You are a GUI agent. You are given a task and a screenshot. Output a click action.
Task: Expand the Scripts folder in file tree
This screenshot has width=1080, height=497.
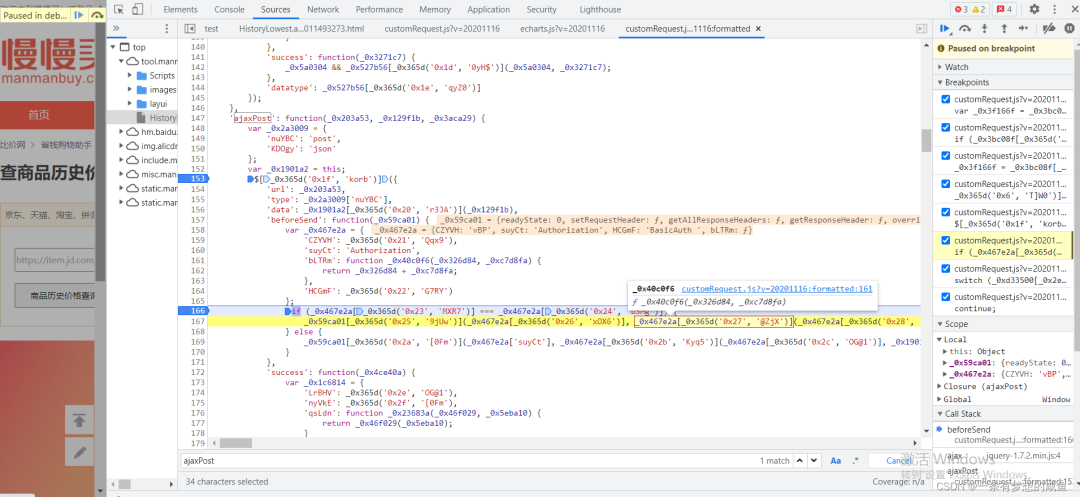[x=129, y=75]
